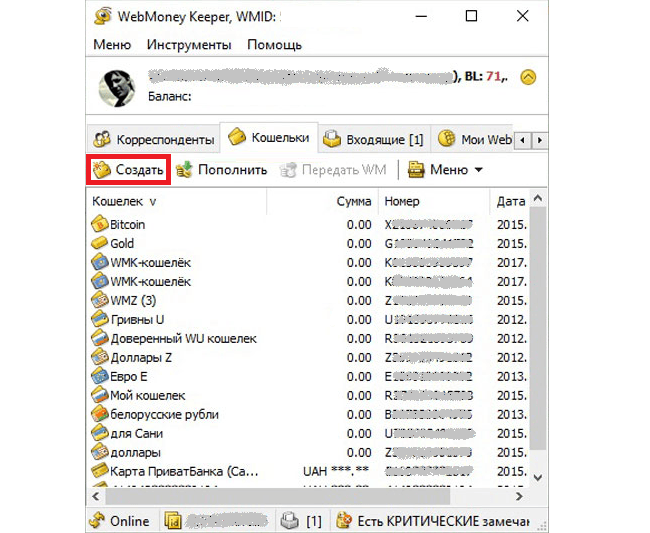
Task: Select the Евро E wallet name
Action: click(129, 377)
